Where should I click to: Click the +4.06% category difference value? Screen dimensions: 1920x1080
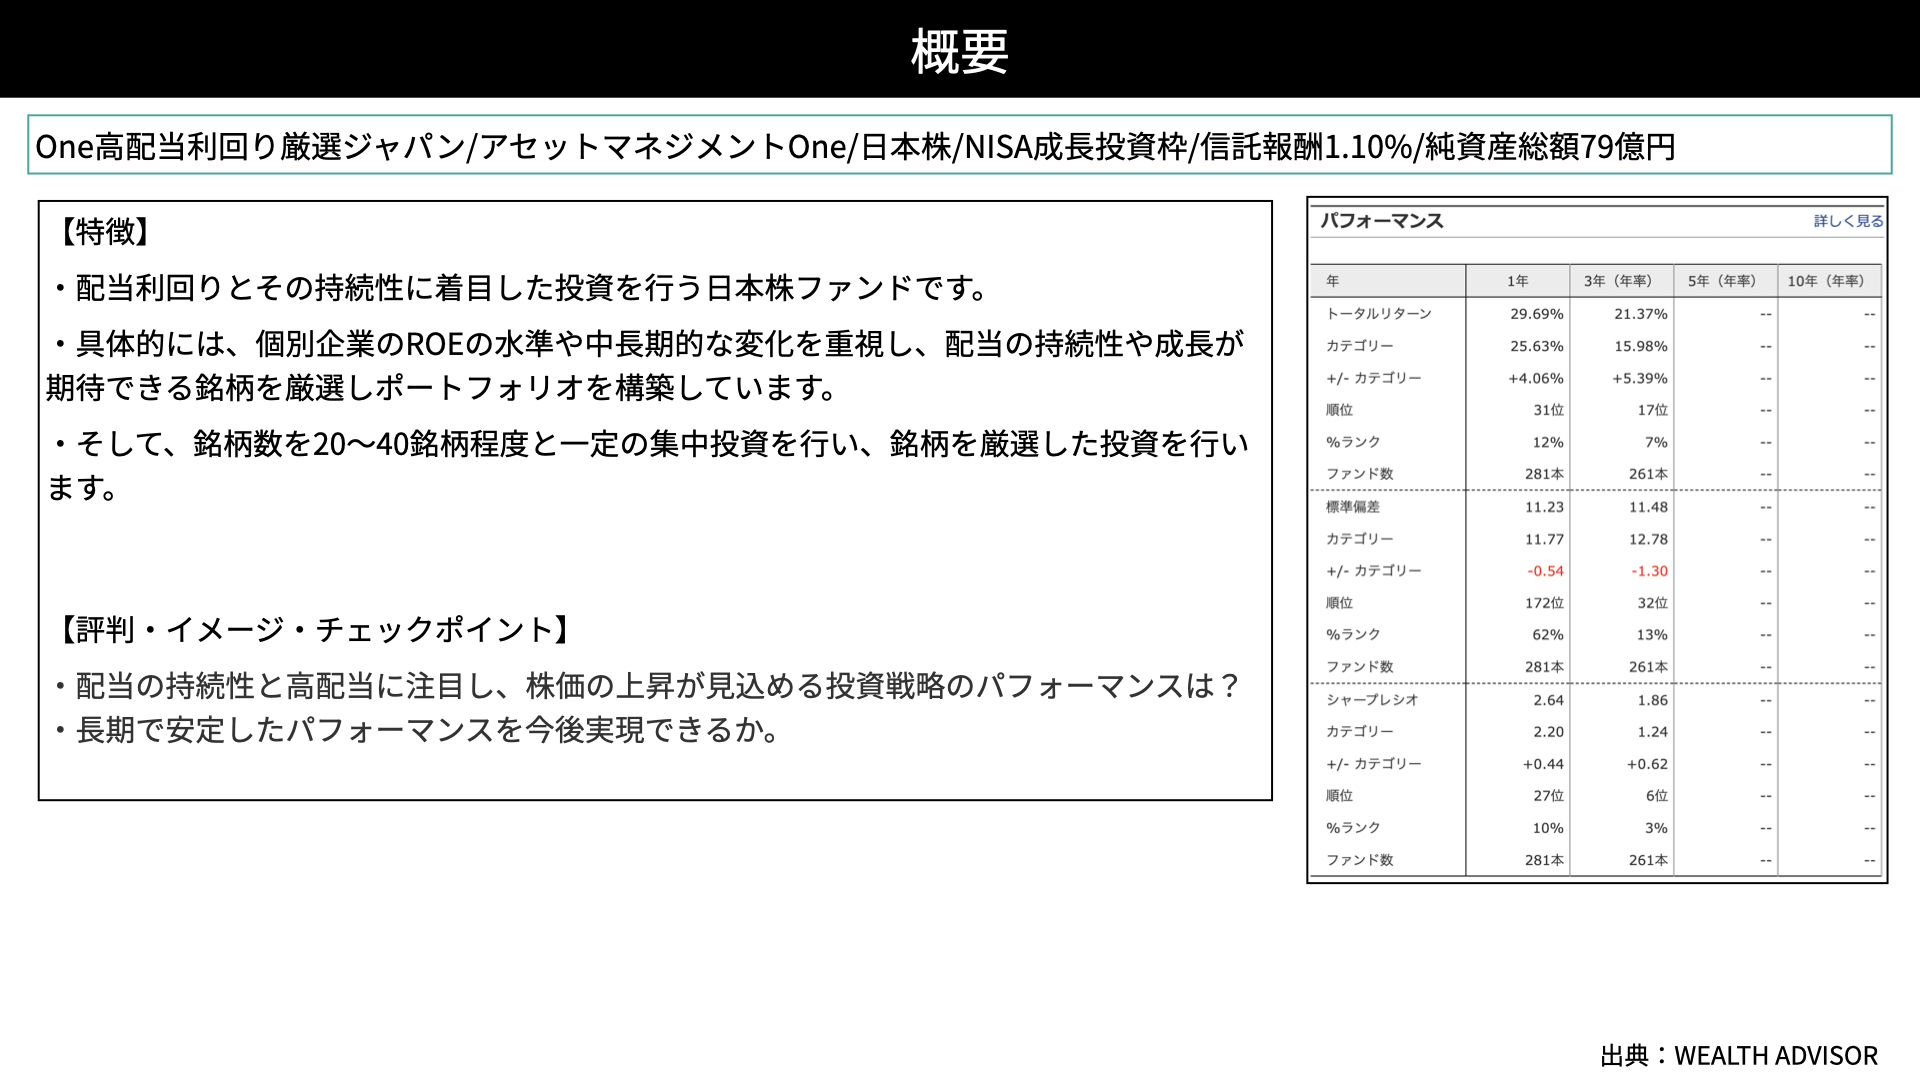1536,378
